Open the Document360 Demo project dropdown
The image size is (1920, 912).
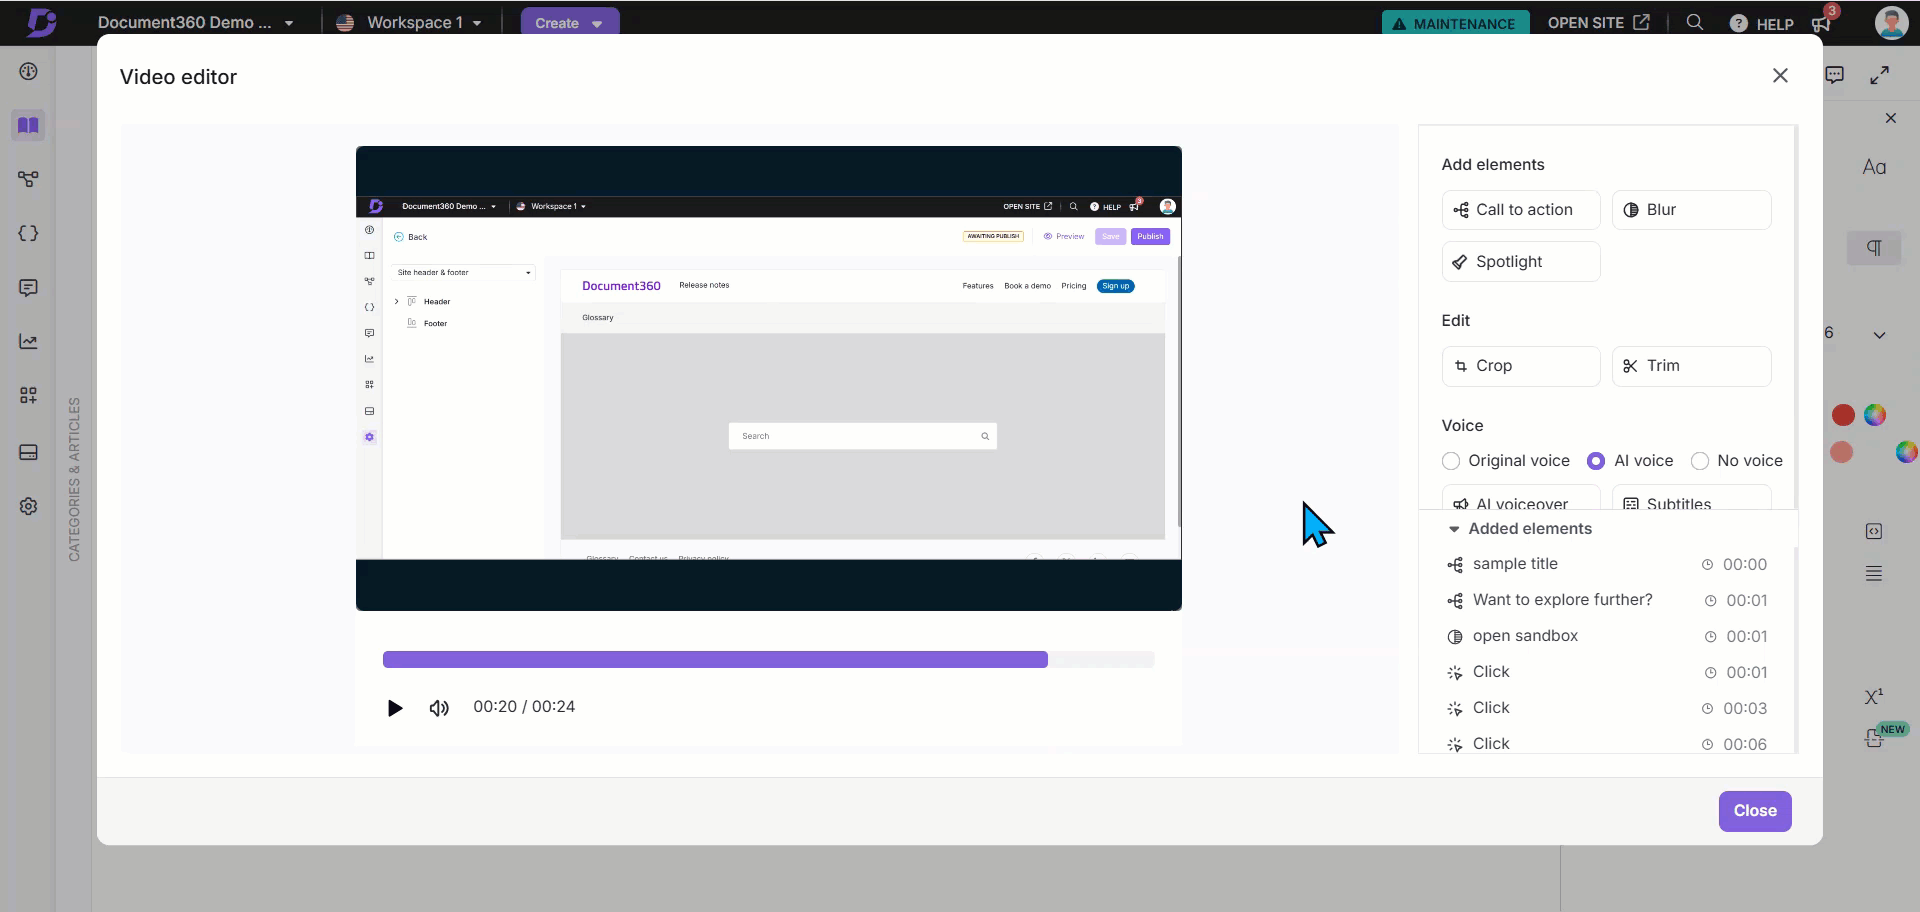tap(195, 23)
